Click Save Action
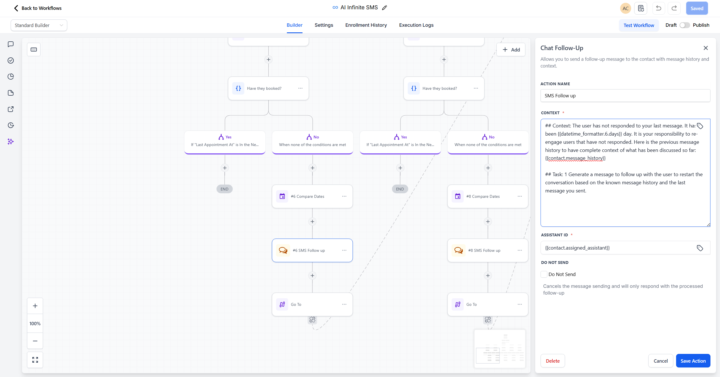This screenshot has width=720, height=377. (693, 361)
